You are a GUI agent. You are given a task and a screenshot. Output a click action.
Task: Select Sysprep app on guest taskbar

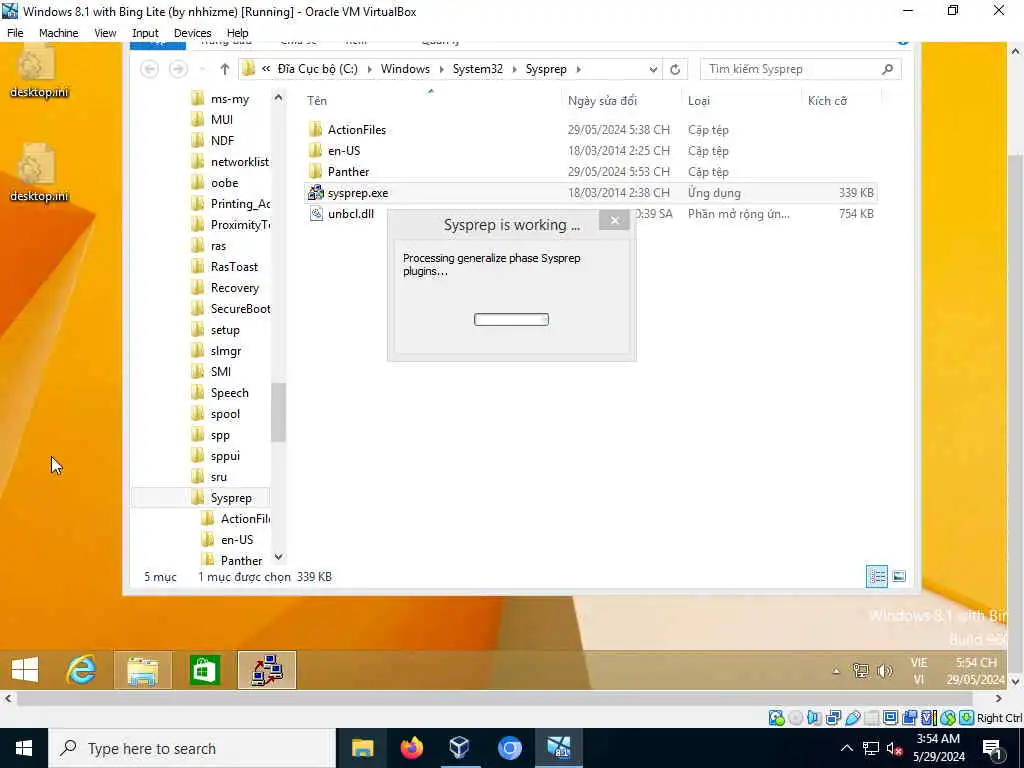pyautogui.click(x=266, y=669)
